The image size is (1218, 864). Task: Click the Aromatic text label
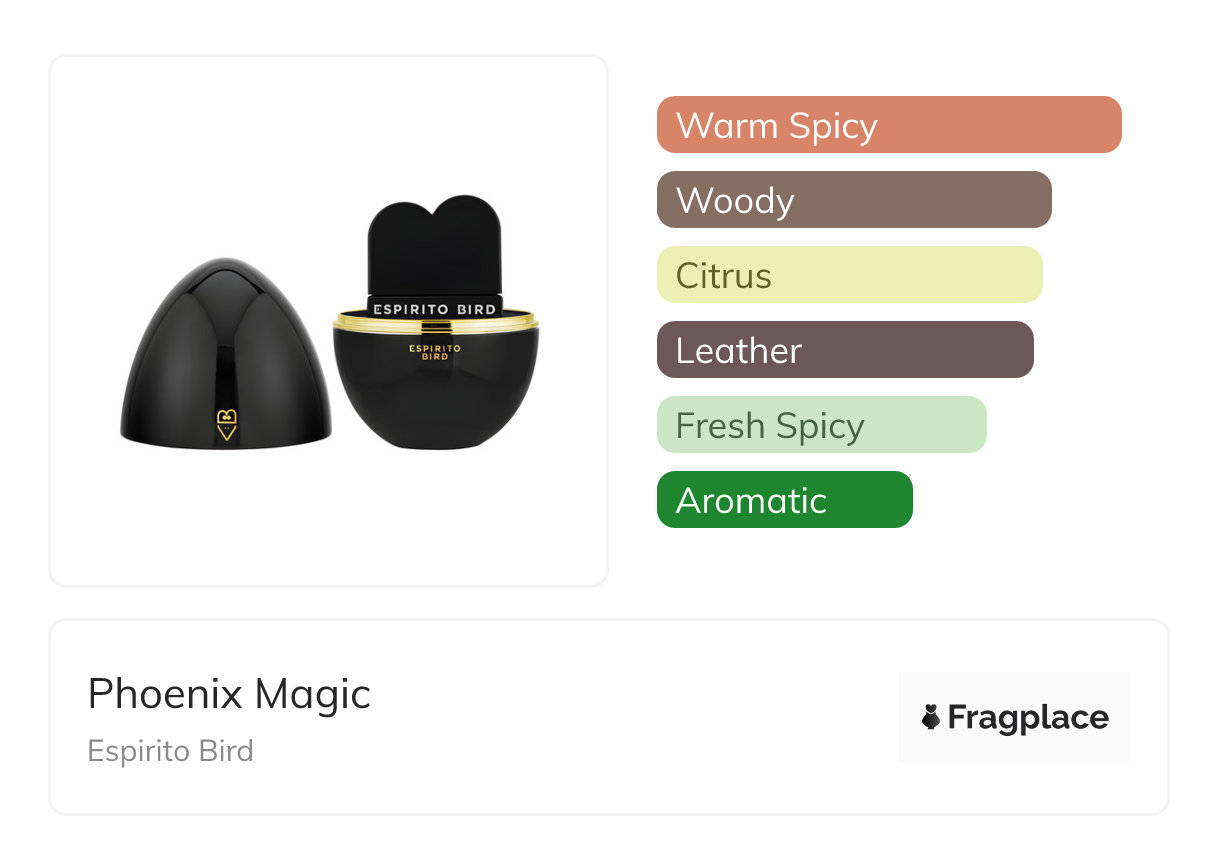(x=751, y=500)
